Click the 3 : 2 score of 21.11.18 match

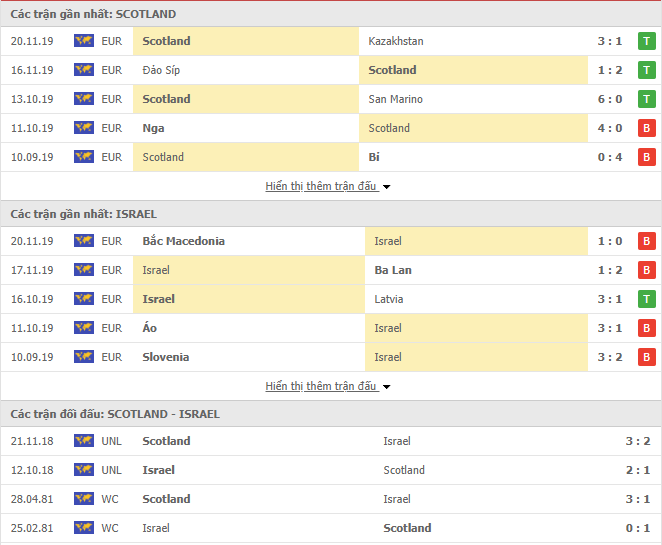pos(638,441)
